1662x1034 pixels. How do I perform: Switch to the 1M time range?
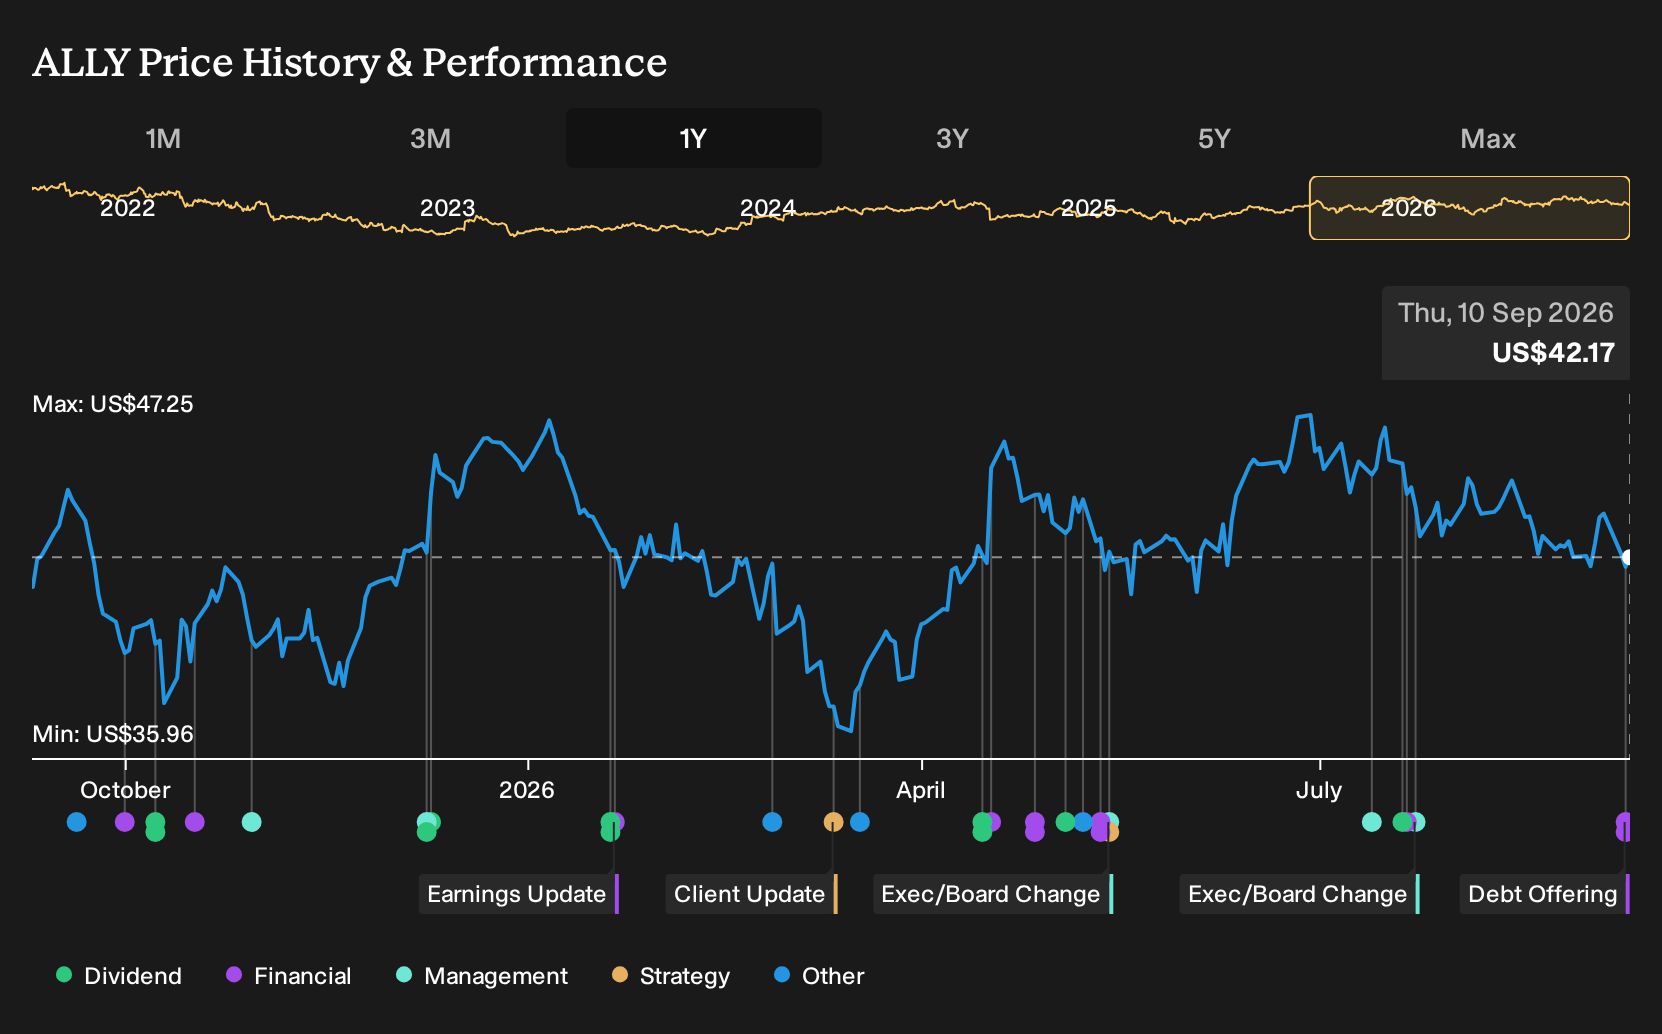163,138
